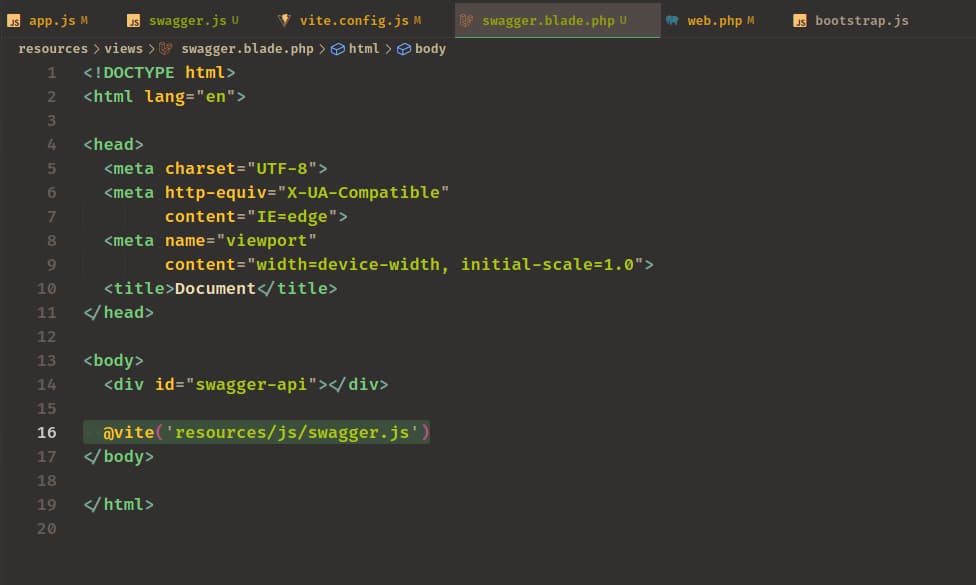The image size is (976, 585).
Task: Switch to the bootstrap.js tab
Action: pos(861,21)
